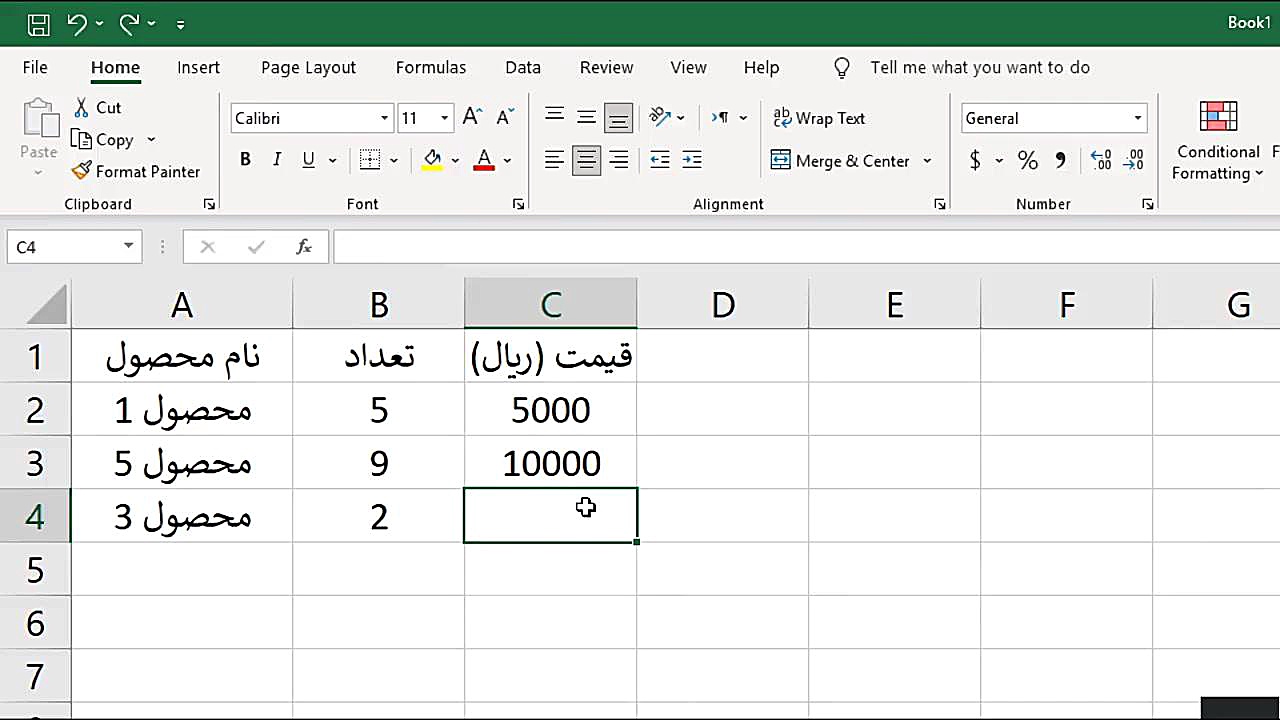
Task: Increase Decimal places
Action: 1101,160
